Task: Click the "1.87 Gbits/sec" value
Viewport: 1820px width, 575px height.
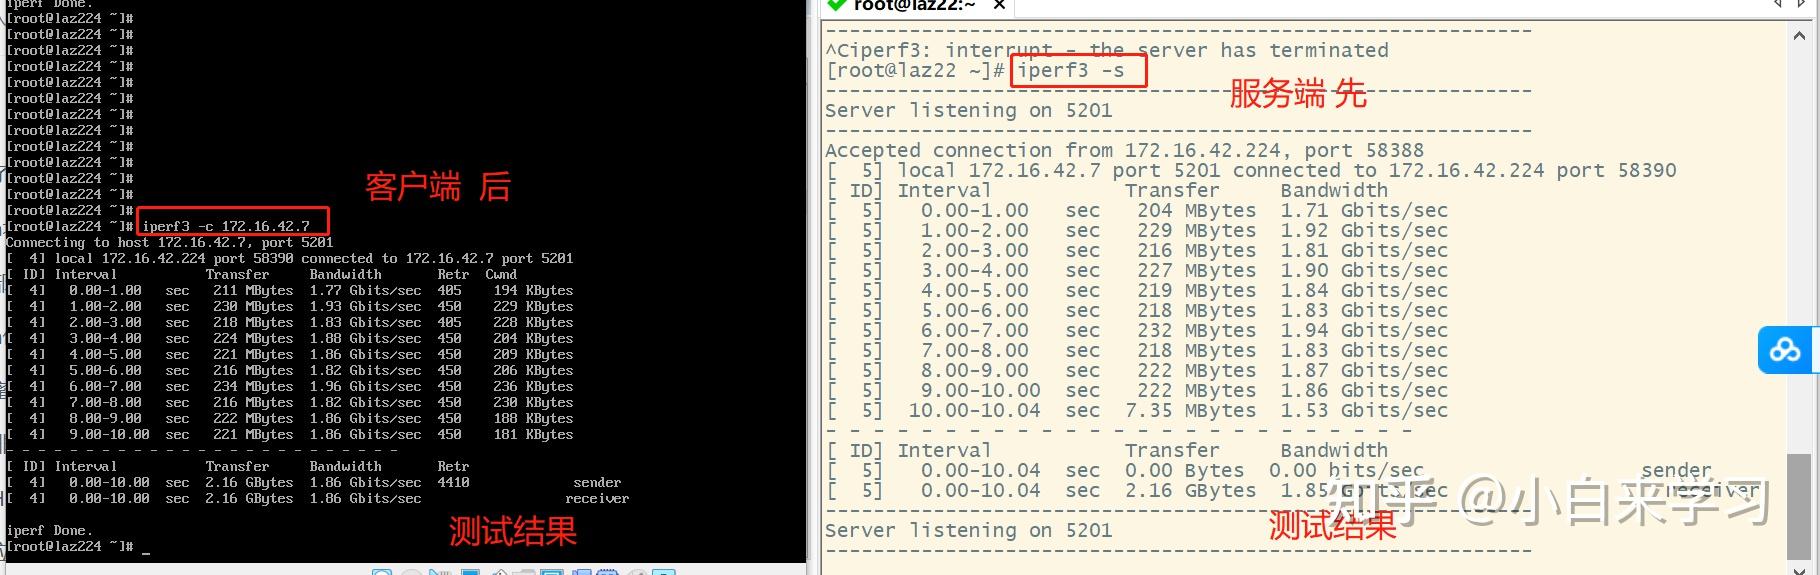Action: click(1364, 371)
